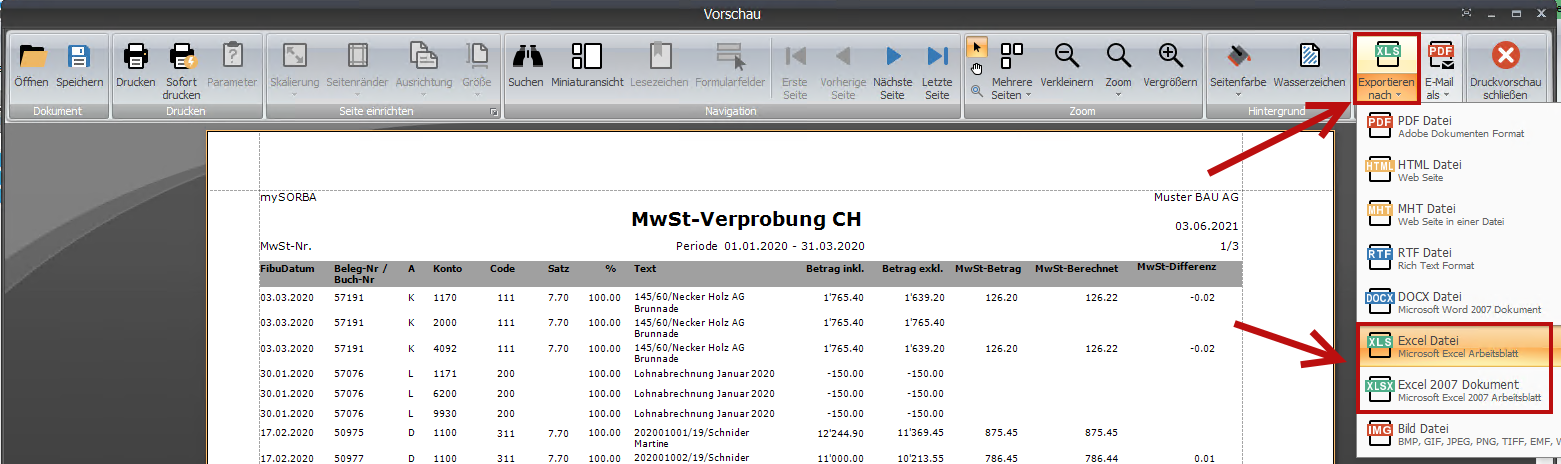Enable the hand pan tool
Image resolution: width=1561 pixels, height=464 pixels.
(x=977, y=68)
